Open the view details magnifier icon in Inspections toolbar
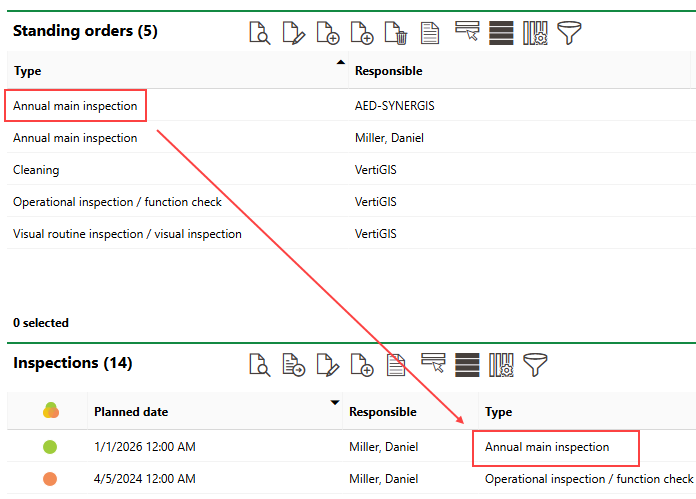Screen dimensions: 696x499 (x=260, y=365)
